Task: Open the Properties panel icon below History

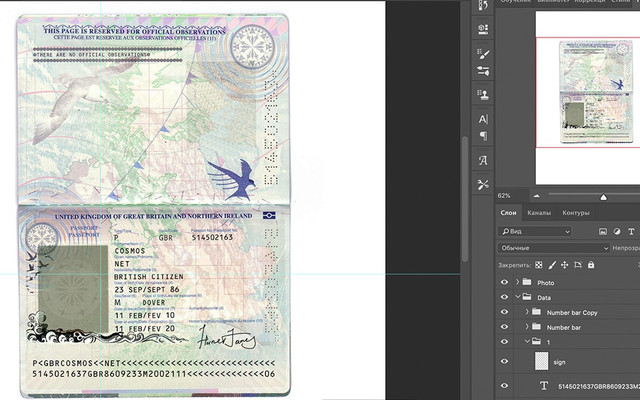Action: (483, 29)
